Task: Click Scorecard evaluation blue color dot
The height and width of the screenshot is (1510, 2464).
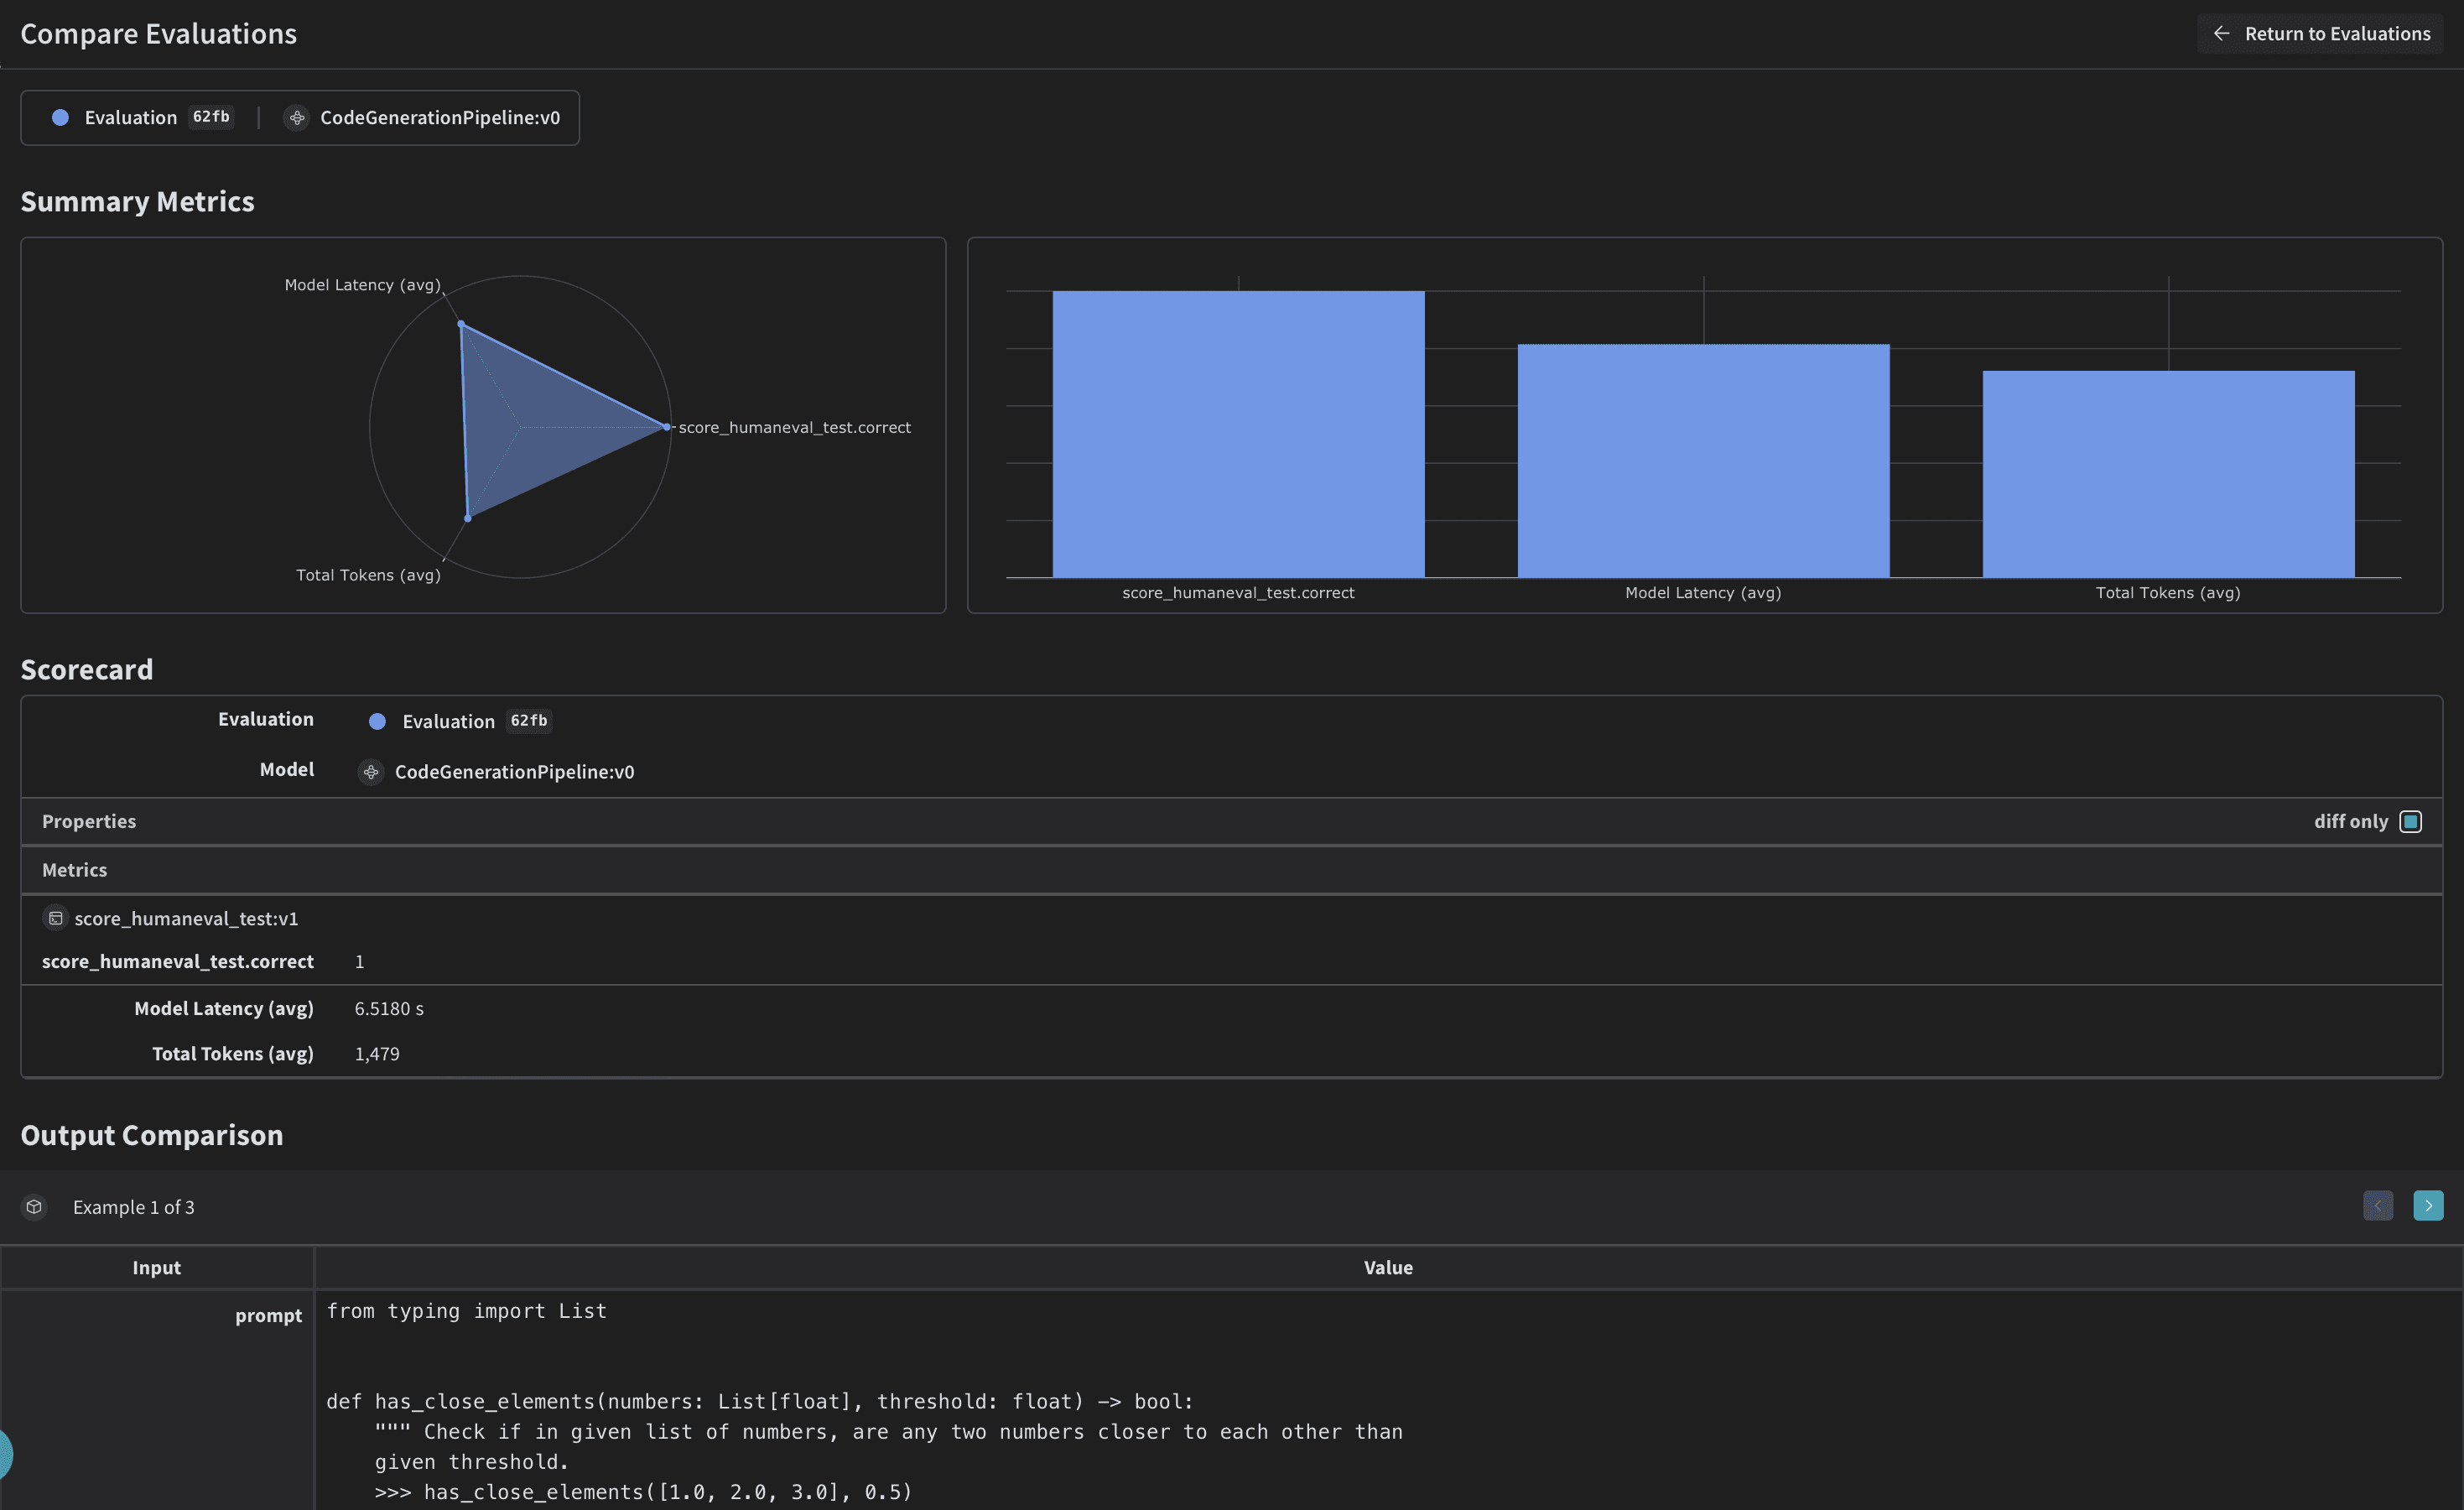Action: (x=377, y=722)
